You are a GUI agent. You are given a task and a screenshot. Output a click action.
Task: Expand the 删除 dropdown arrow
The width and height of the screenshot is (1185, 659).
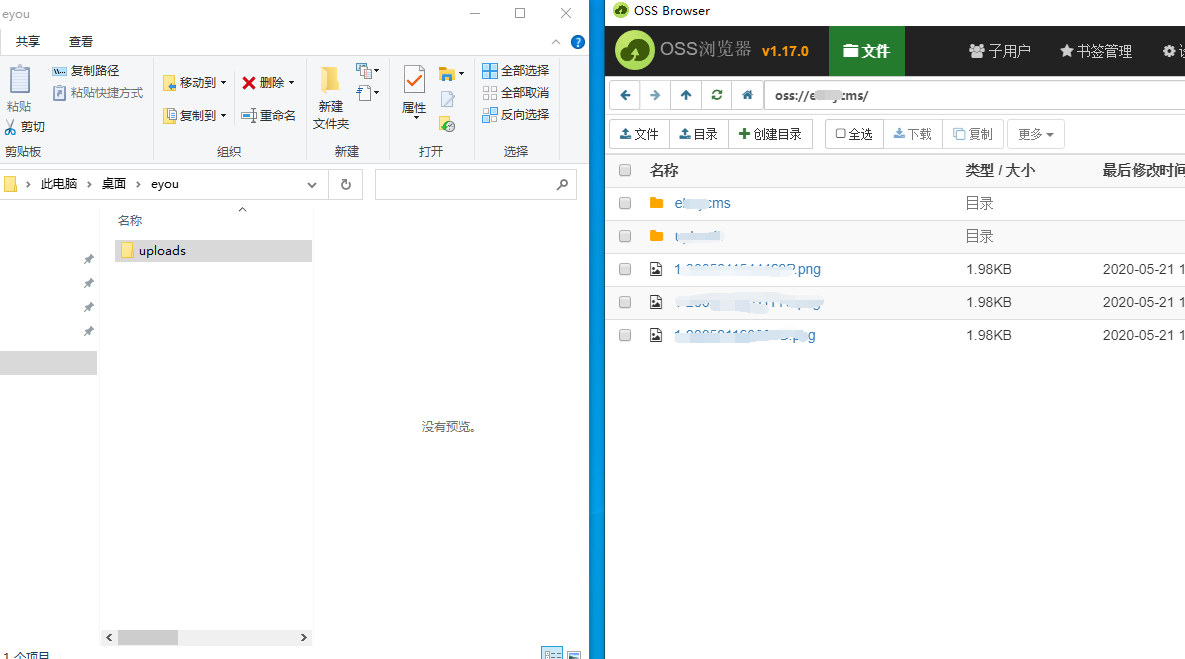point(292,83)
